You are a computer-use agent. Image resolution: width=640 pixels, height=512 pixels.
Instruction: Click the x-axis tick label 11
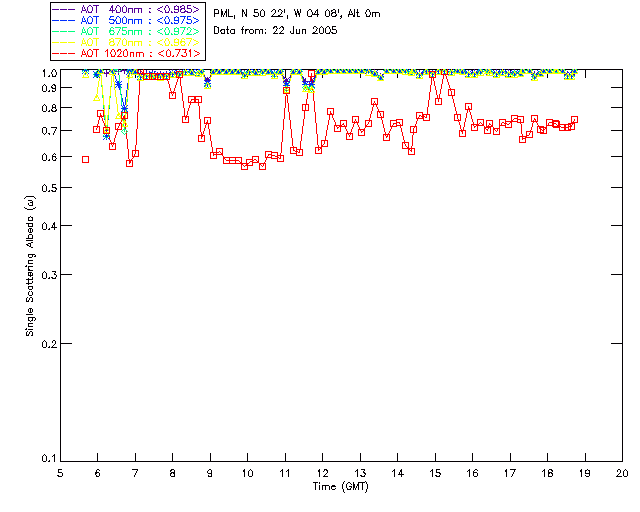coord(285,473)
